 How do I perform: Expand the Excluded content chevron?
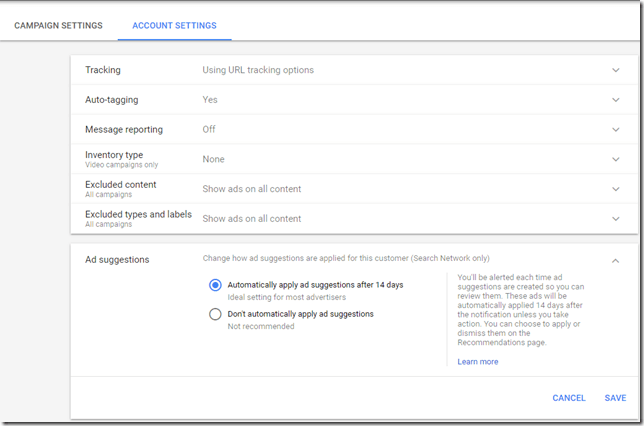(616, 188)
